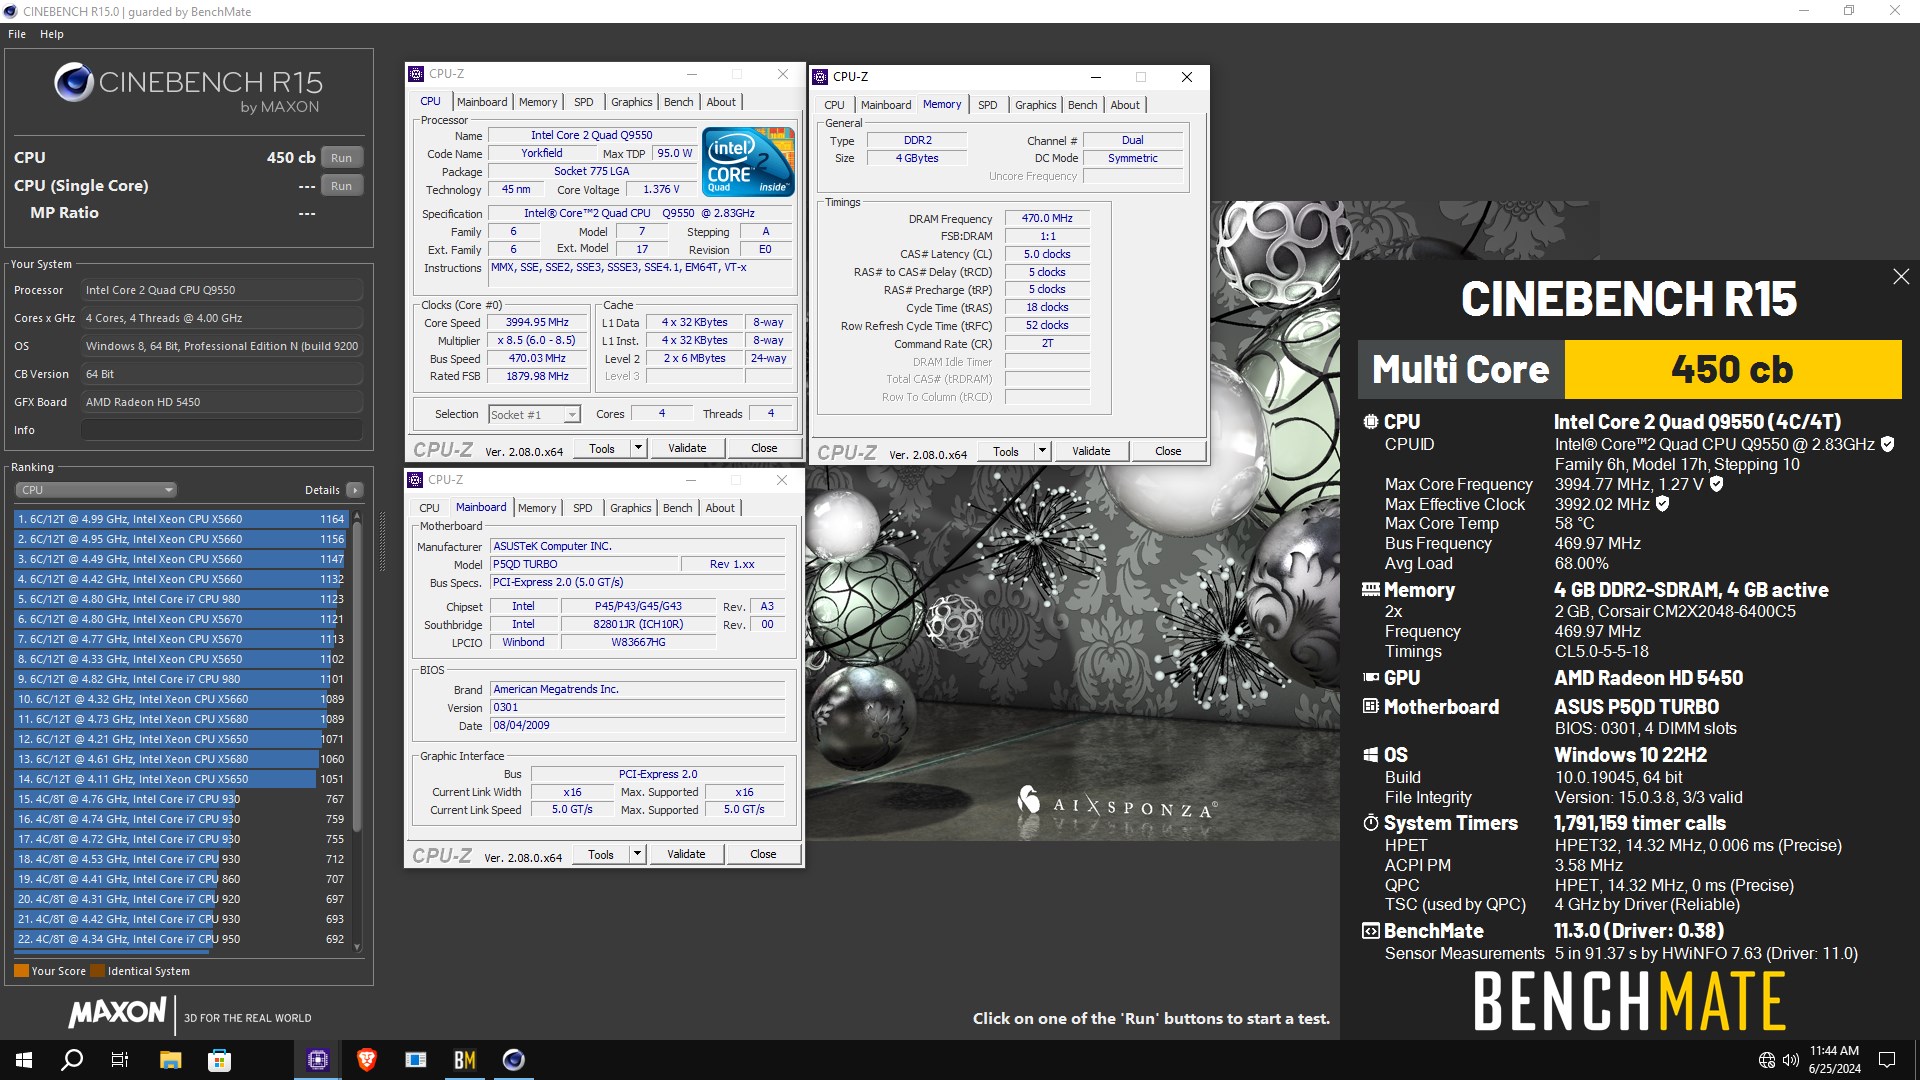The image size is (1920, 1080).
Task: Open Bench tab in CPU window
Action: coord(678,102)
